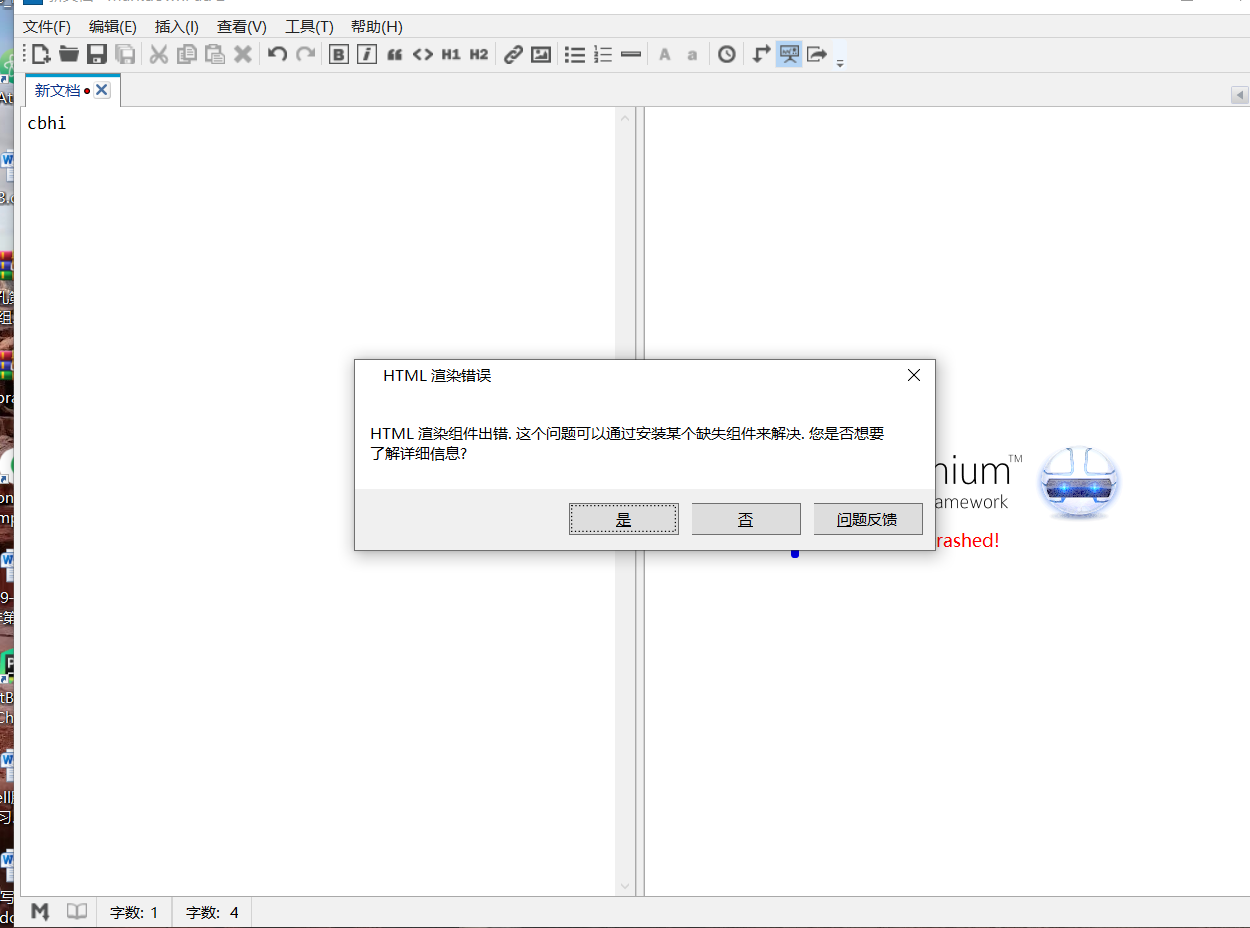Cut selection with the scissors icon
This screenshot has height=928, width=1250.
point(159,54)
